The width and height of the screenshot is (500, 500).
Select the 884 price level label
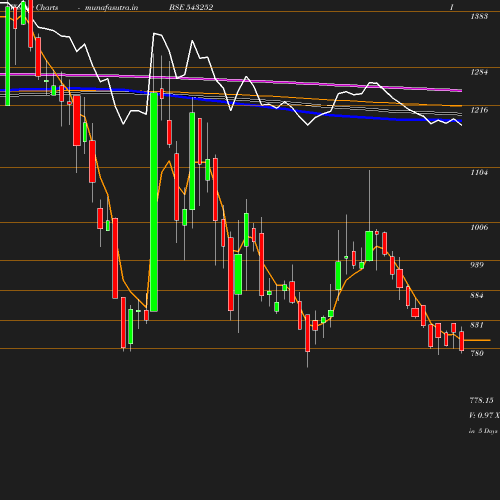click(x=477, y=295)
